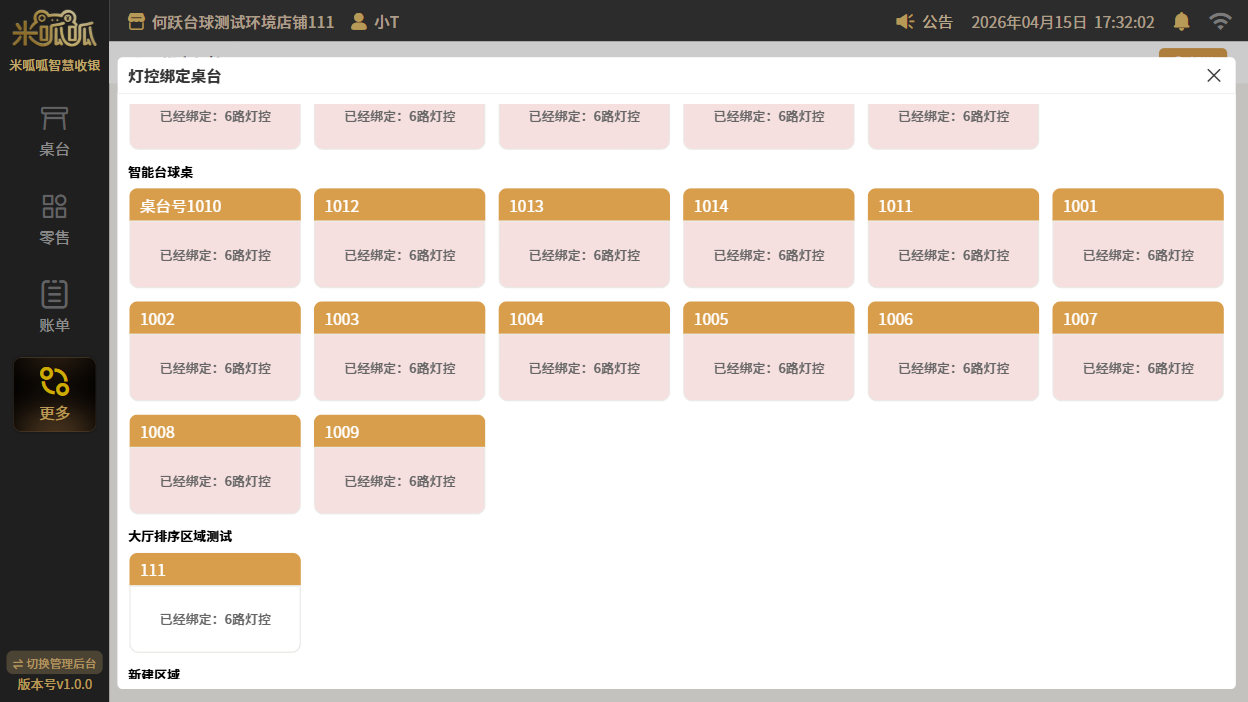Select table 111 in 大厅排序区域测试
1248x702 pixels.
(x=215, y=602)
